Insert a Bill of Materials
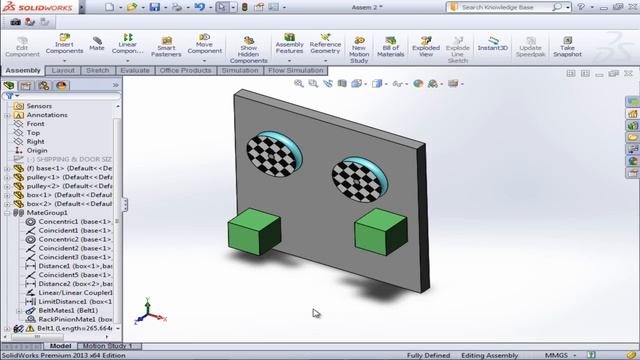Image resolution: width=640 pixels, height=360 pixels. [x=390, y=47]
